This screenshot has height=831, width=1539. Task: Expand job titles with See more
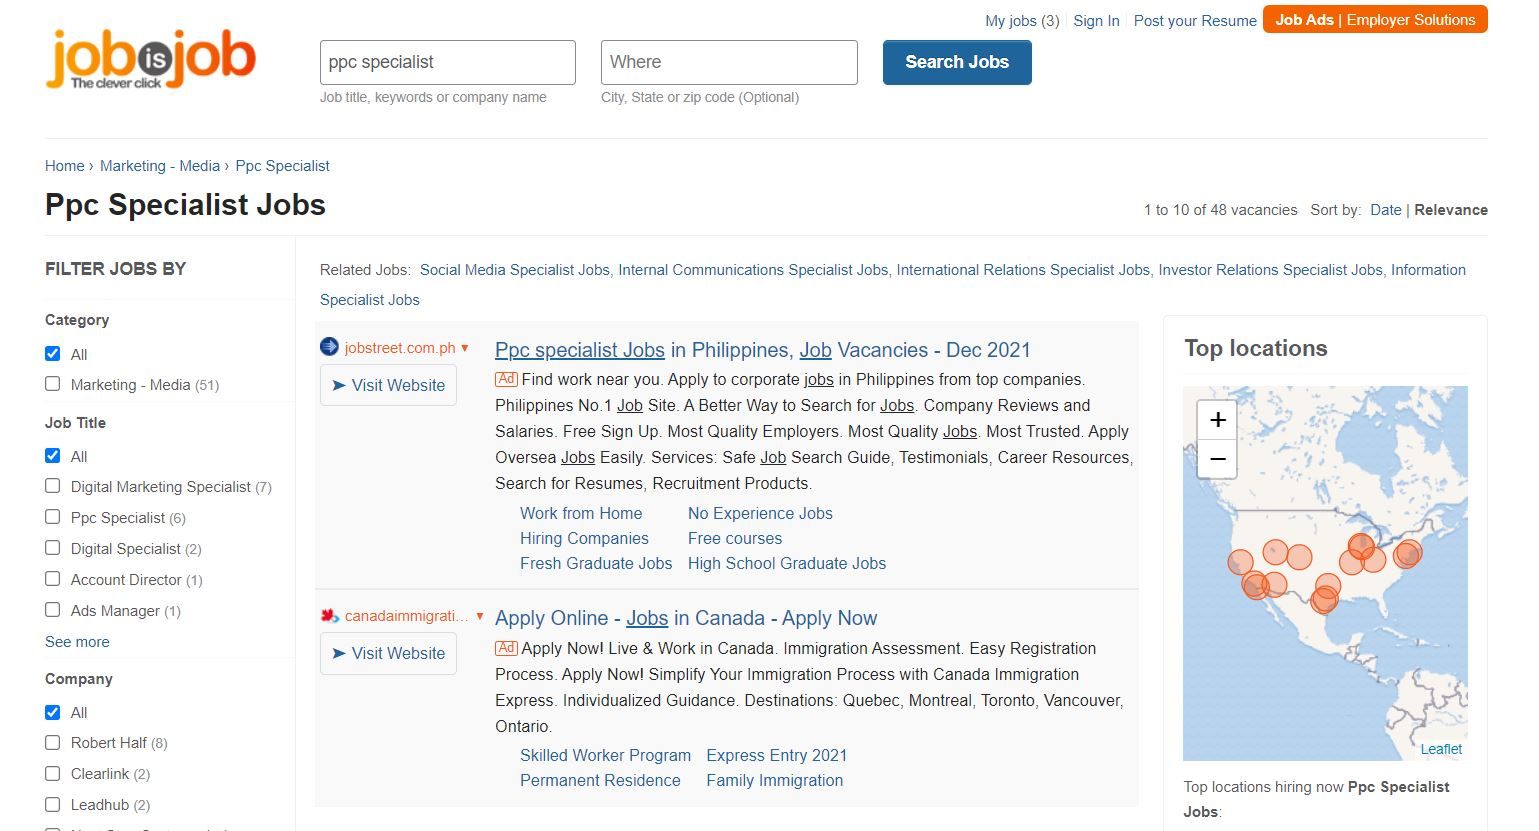pyautogui.click(x=77, y=642)
